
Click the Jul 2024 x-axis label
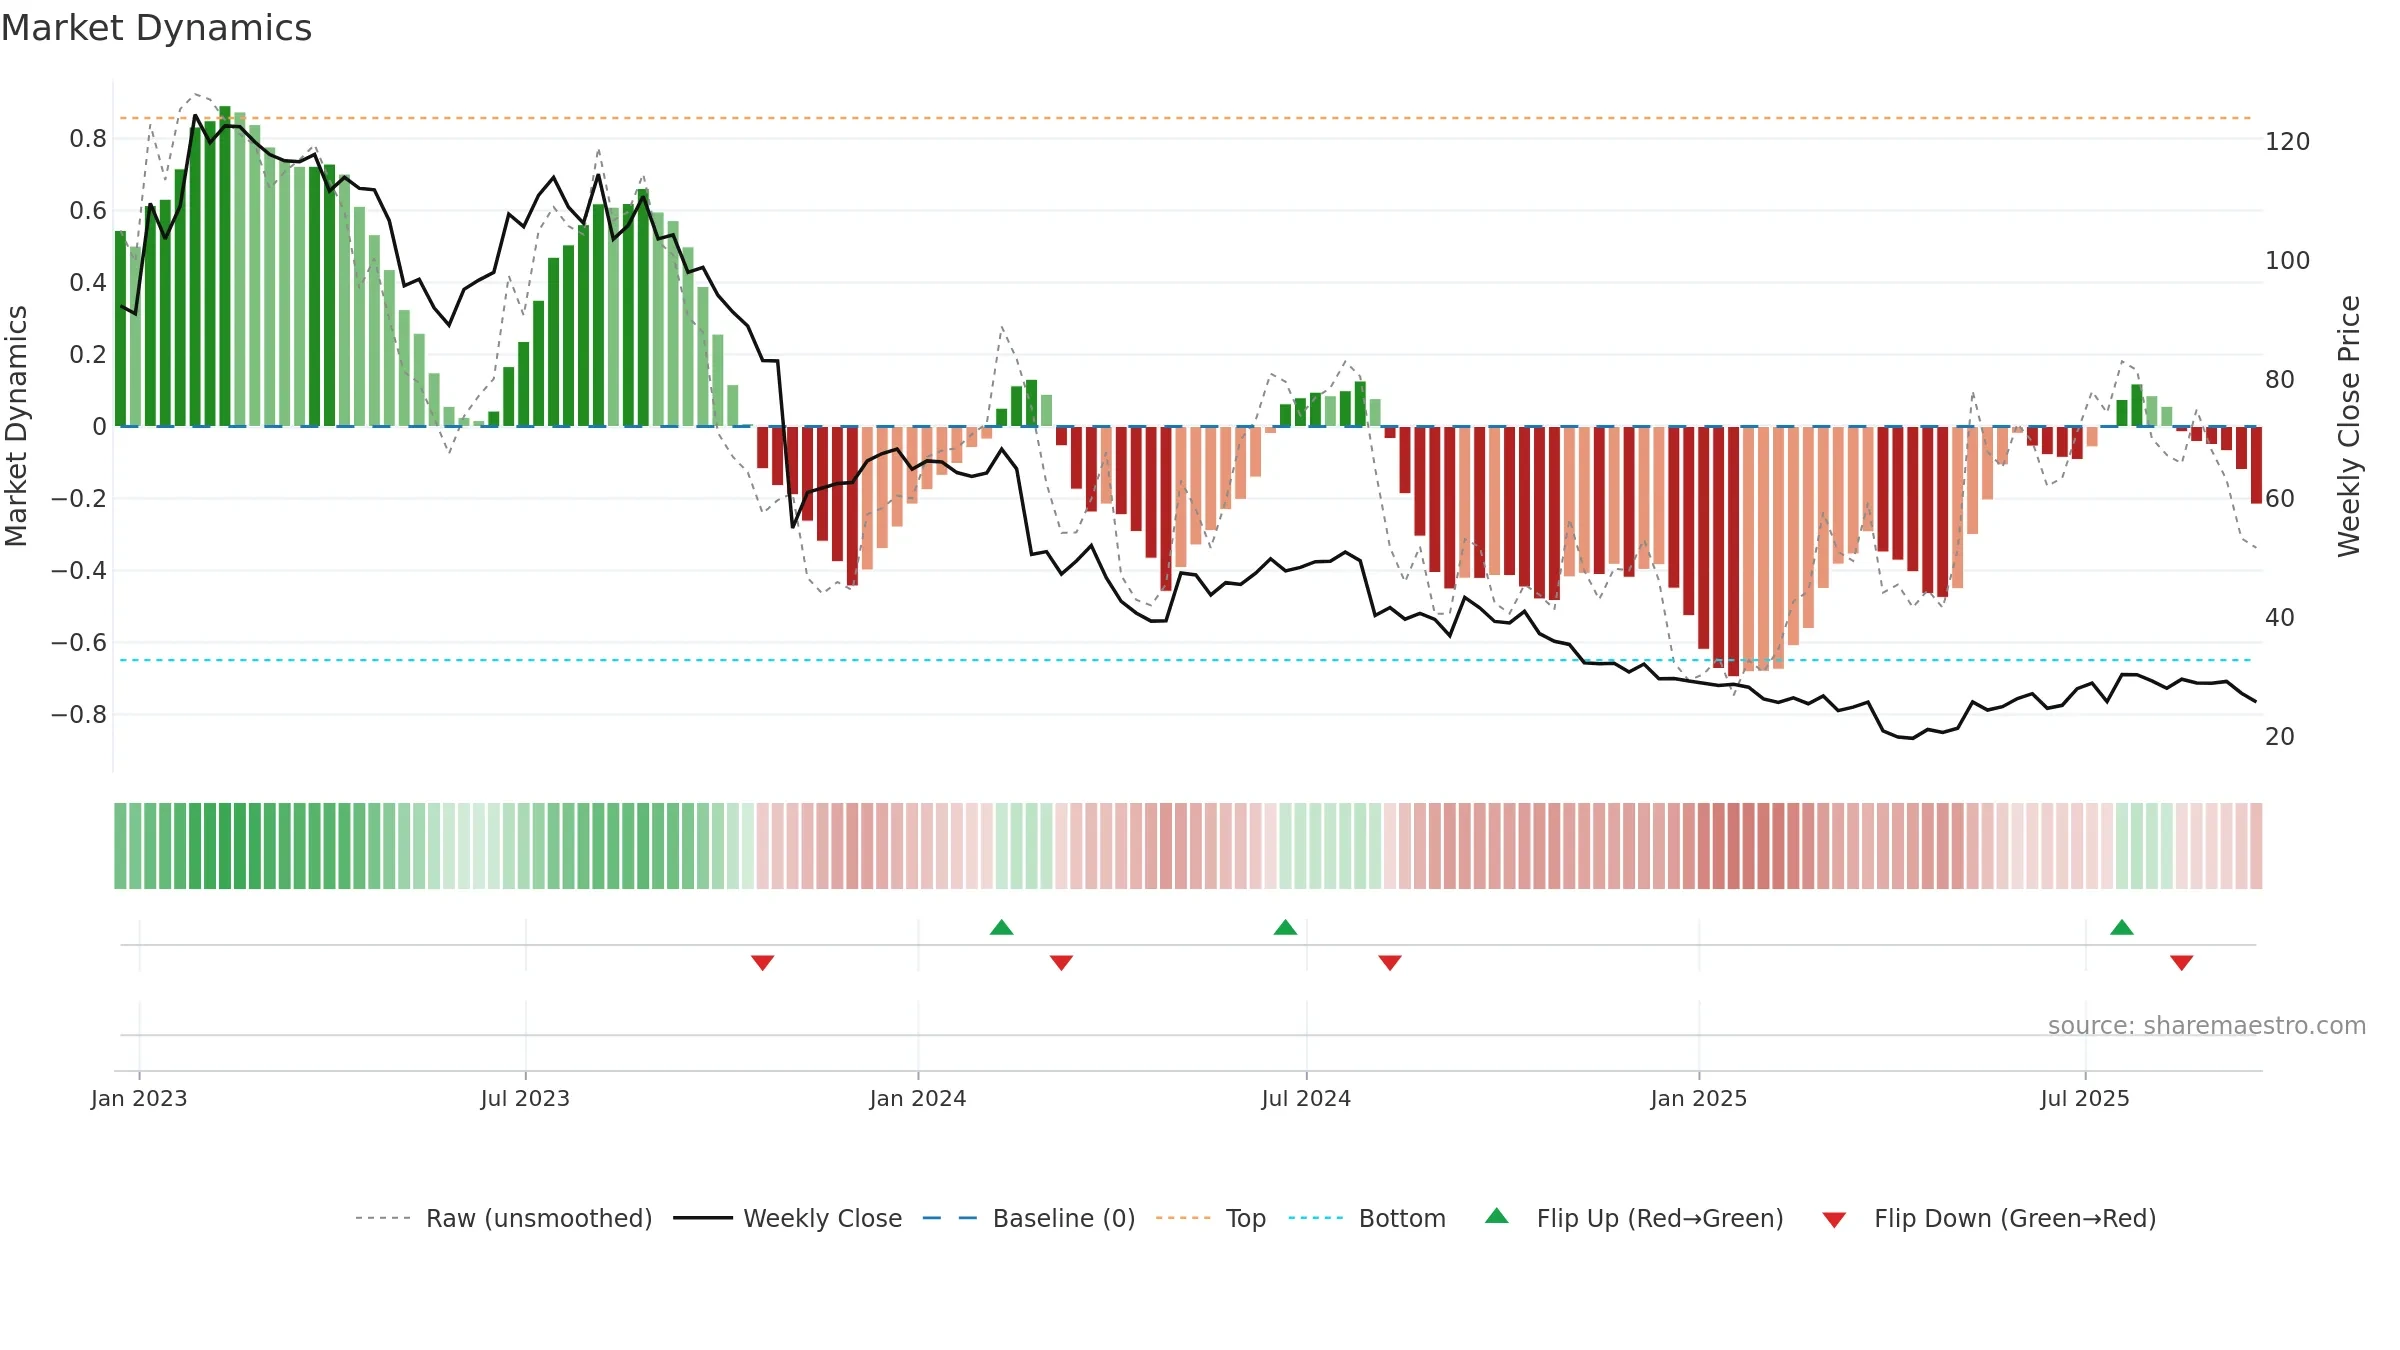[1306, 1098]
